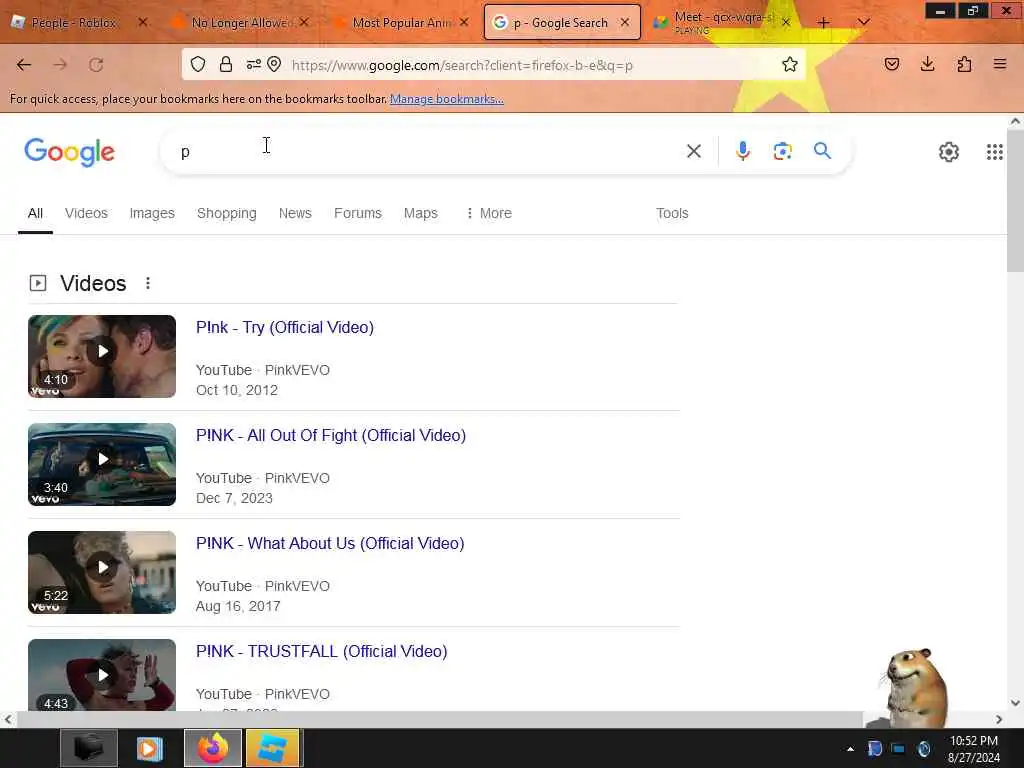The width and height of the screenshot is (1024, 768).
Task: Save to Pocket icon in toolbar
Action: click(x=892, y=64)
